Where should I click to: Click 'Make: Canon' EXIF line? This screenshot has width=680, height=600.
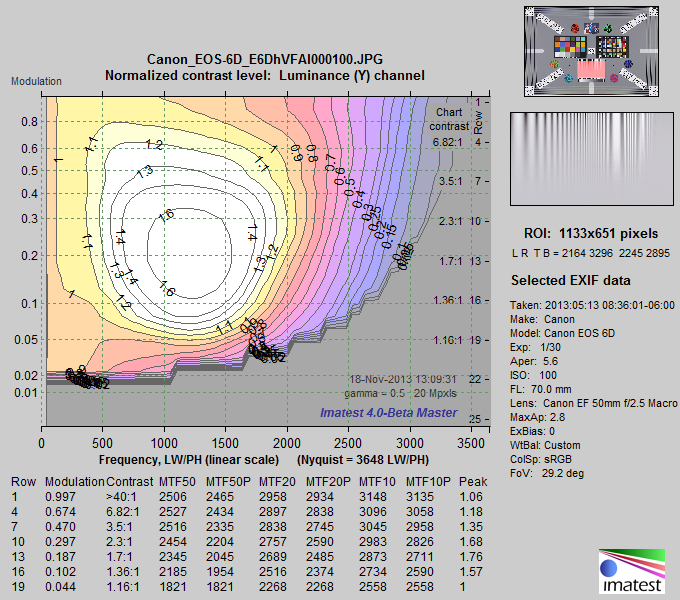(543, 320)
